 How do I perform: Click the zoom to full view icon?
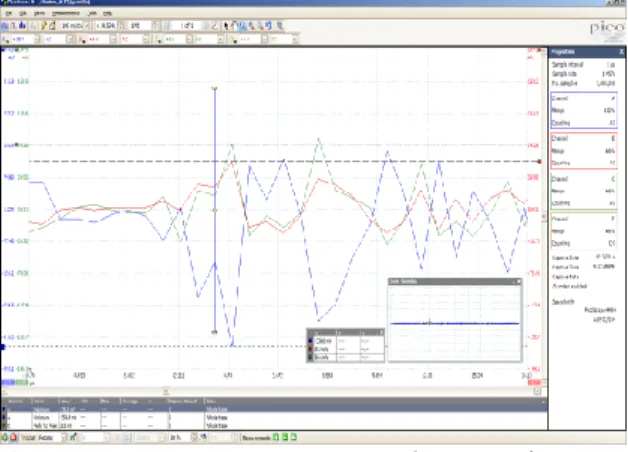point(280,26)
